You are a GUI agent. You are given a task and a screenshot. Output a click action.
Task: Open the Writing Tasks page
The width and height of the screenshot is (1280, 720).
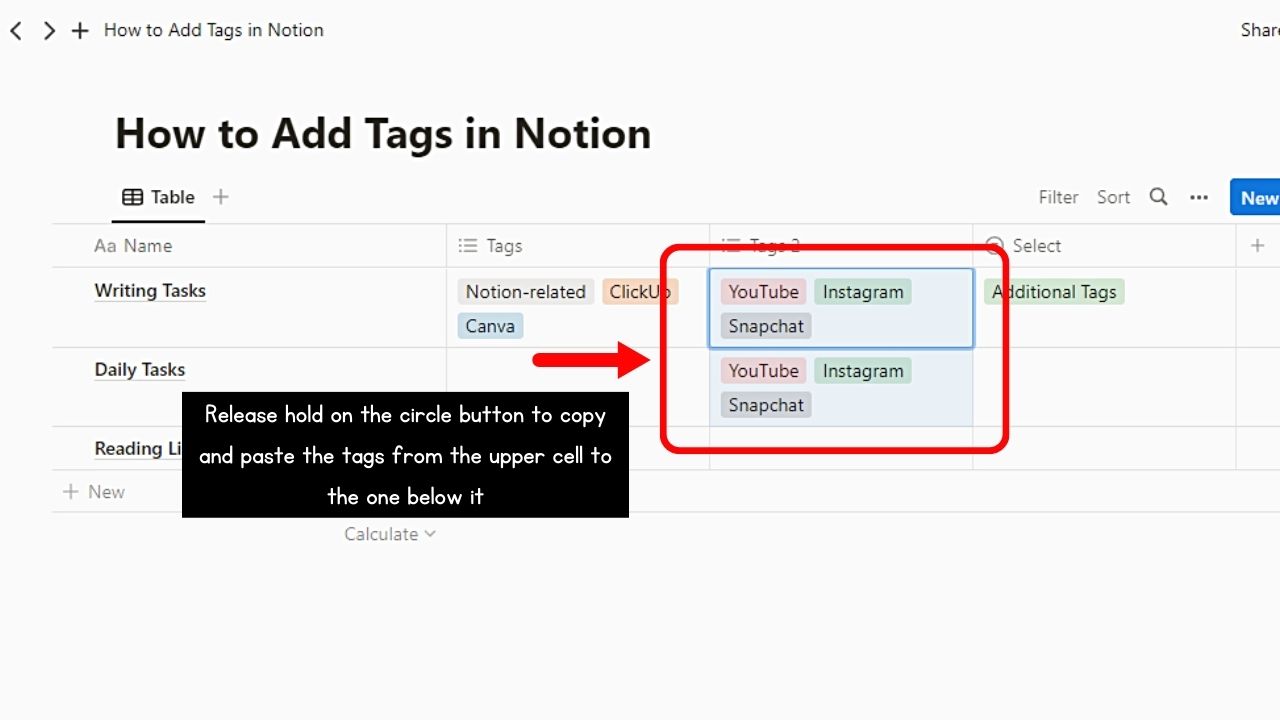(149, 291)
